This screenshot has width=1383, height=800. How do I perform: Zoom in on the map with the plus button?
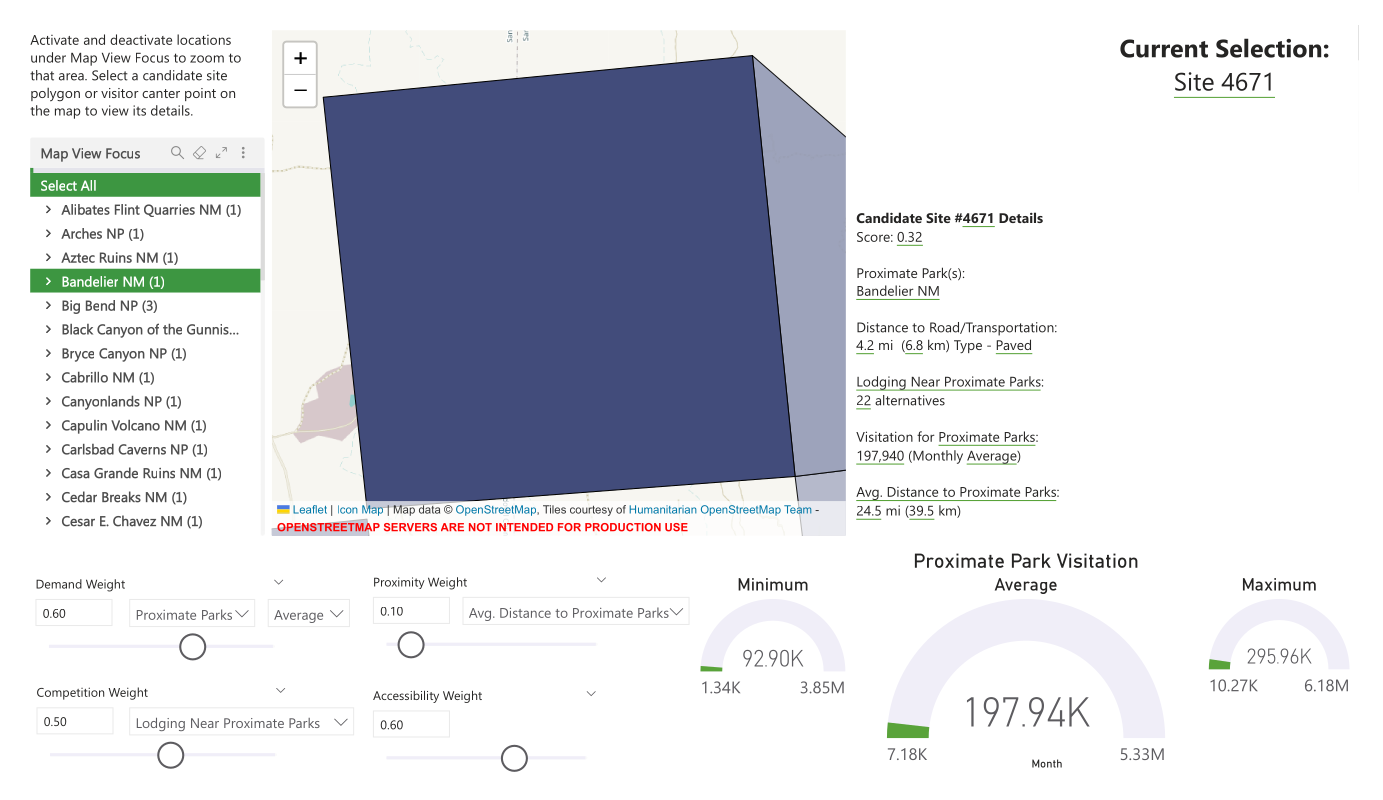pyautogui.click(x=299, y=57)
